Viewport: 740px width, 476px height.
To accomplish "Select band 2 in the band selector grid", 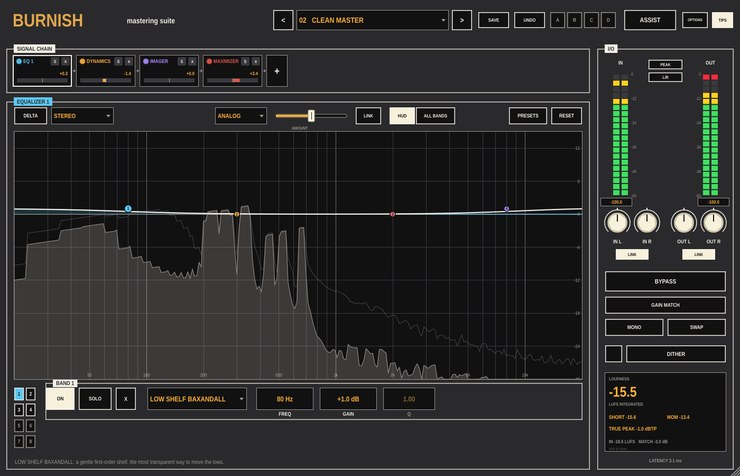I will point(30,394).
